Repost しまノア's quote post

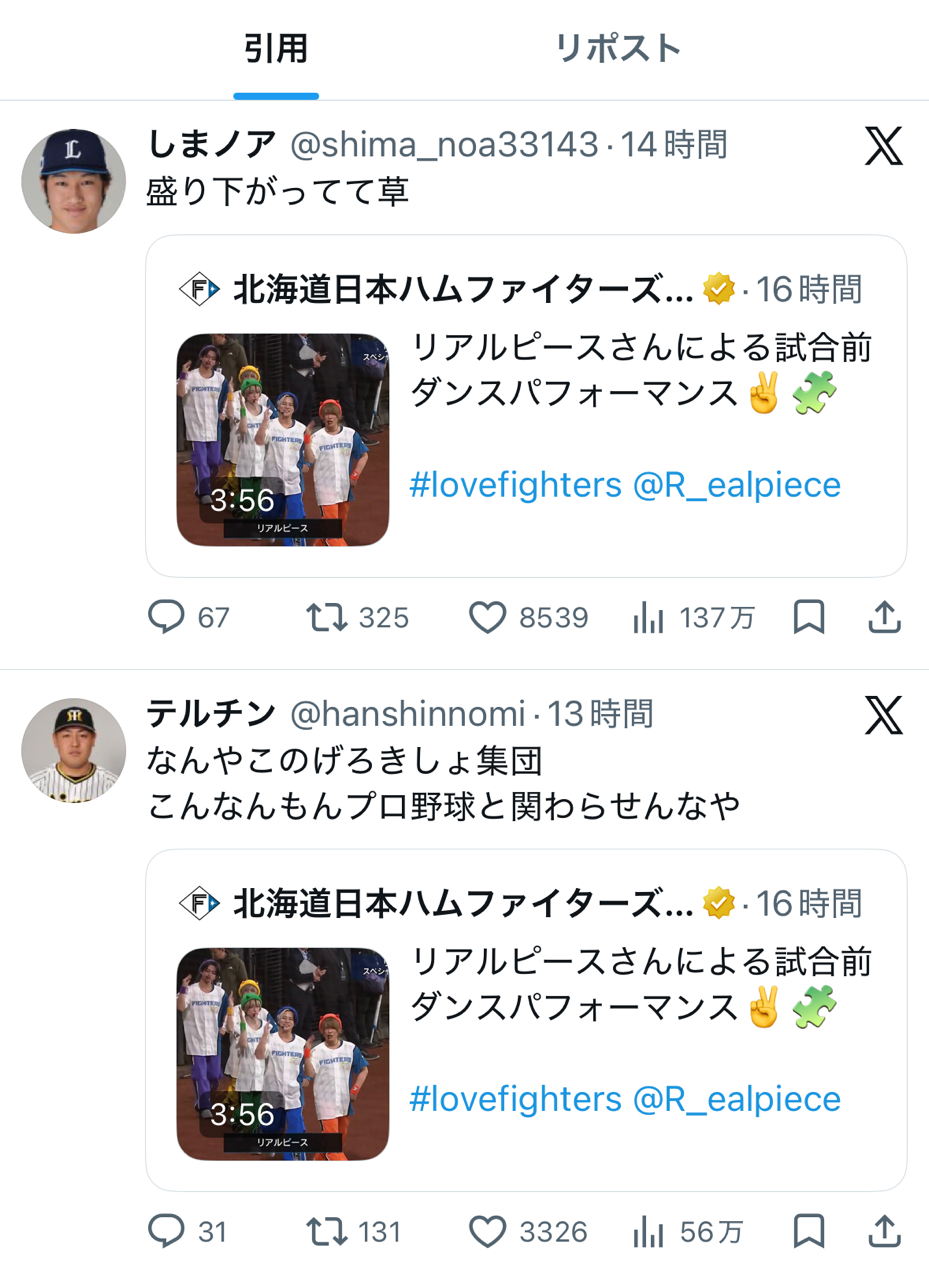click(326, 618)
